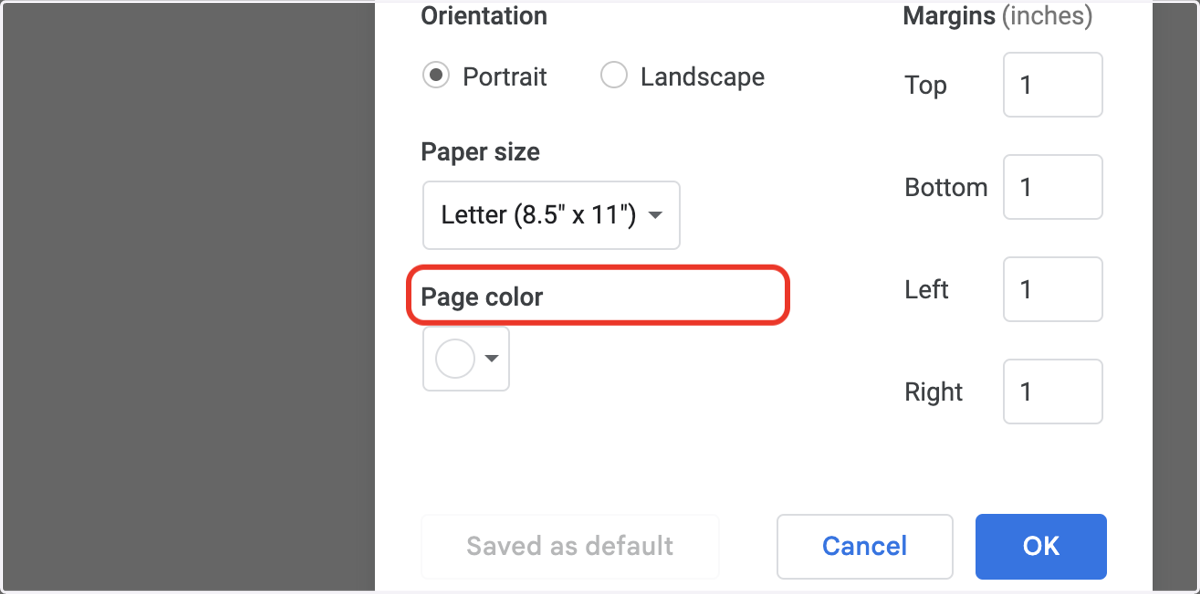Click the Right margin input field

click(x=1053, y=391)
